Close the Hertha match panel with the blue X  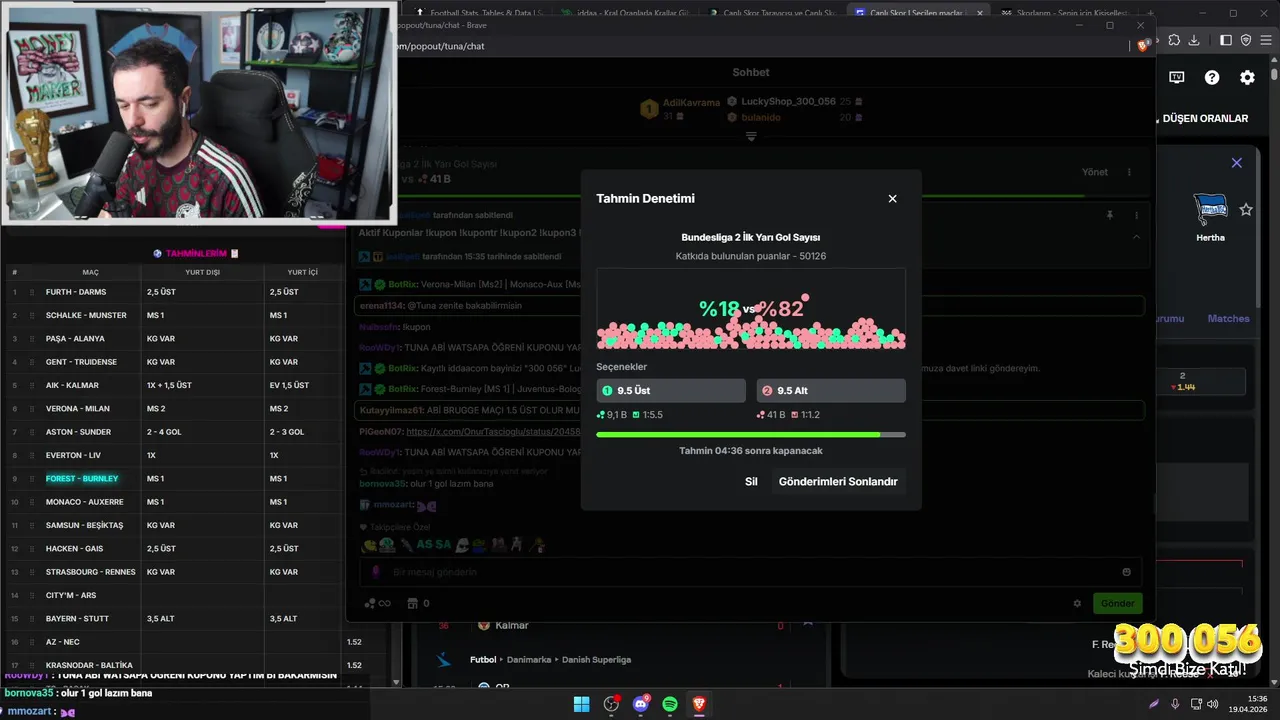pyautogui.click(x=1236, y=162)
